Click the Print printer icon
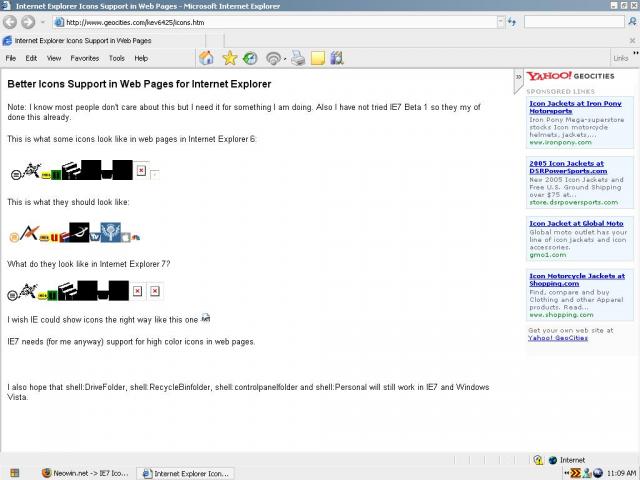The height and width of the screenshot is (480, 640). [298, 58]
